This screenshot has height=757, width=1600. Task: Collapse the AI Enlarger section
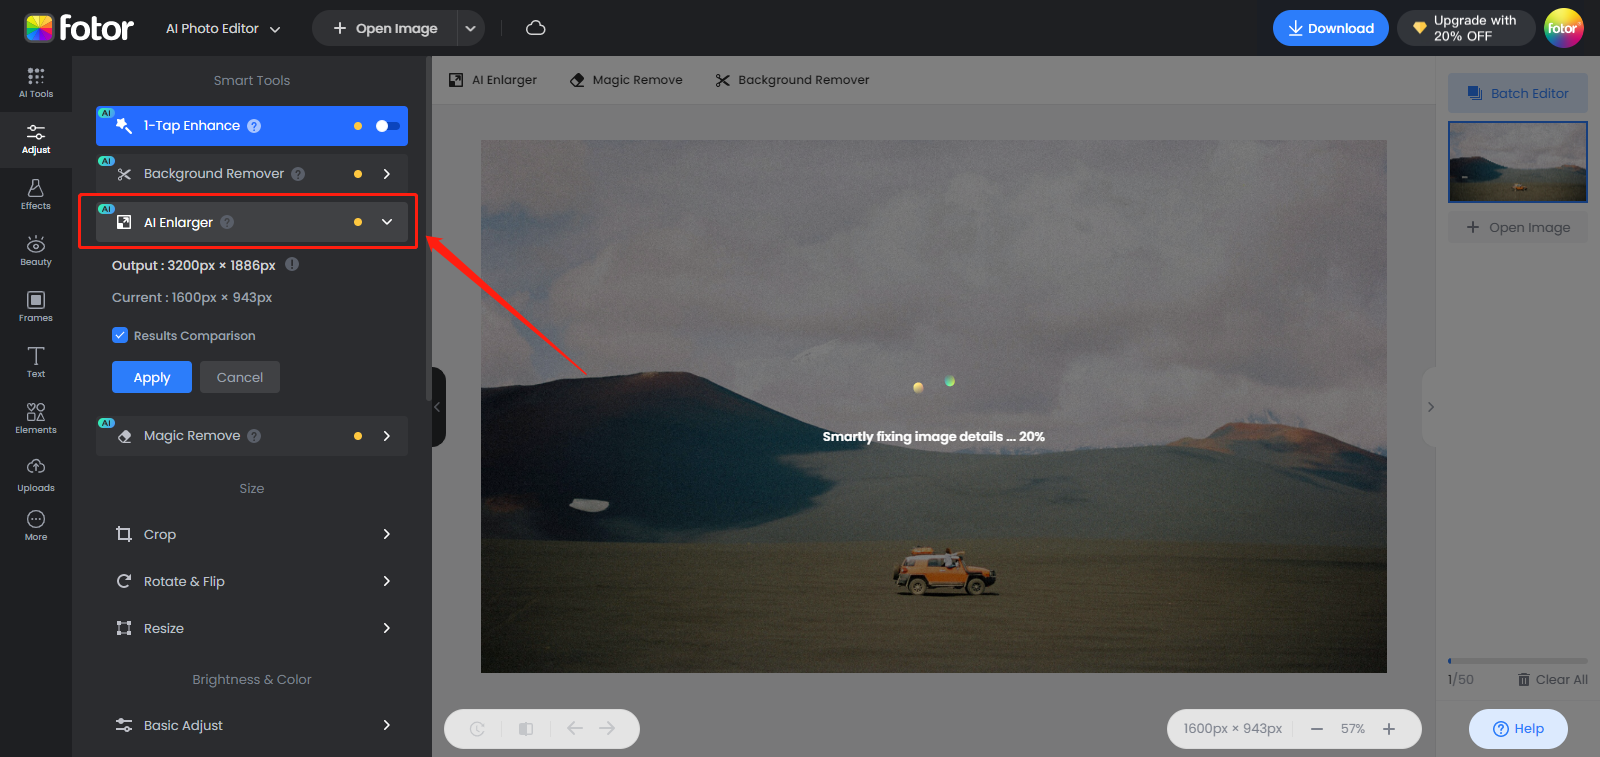coord(387,222)
